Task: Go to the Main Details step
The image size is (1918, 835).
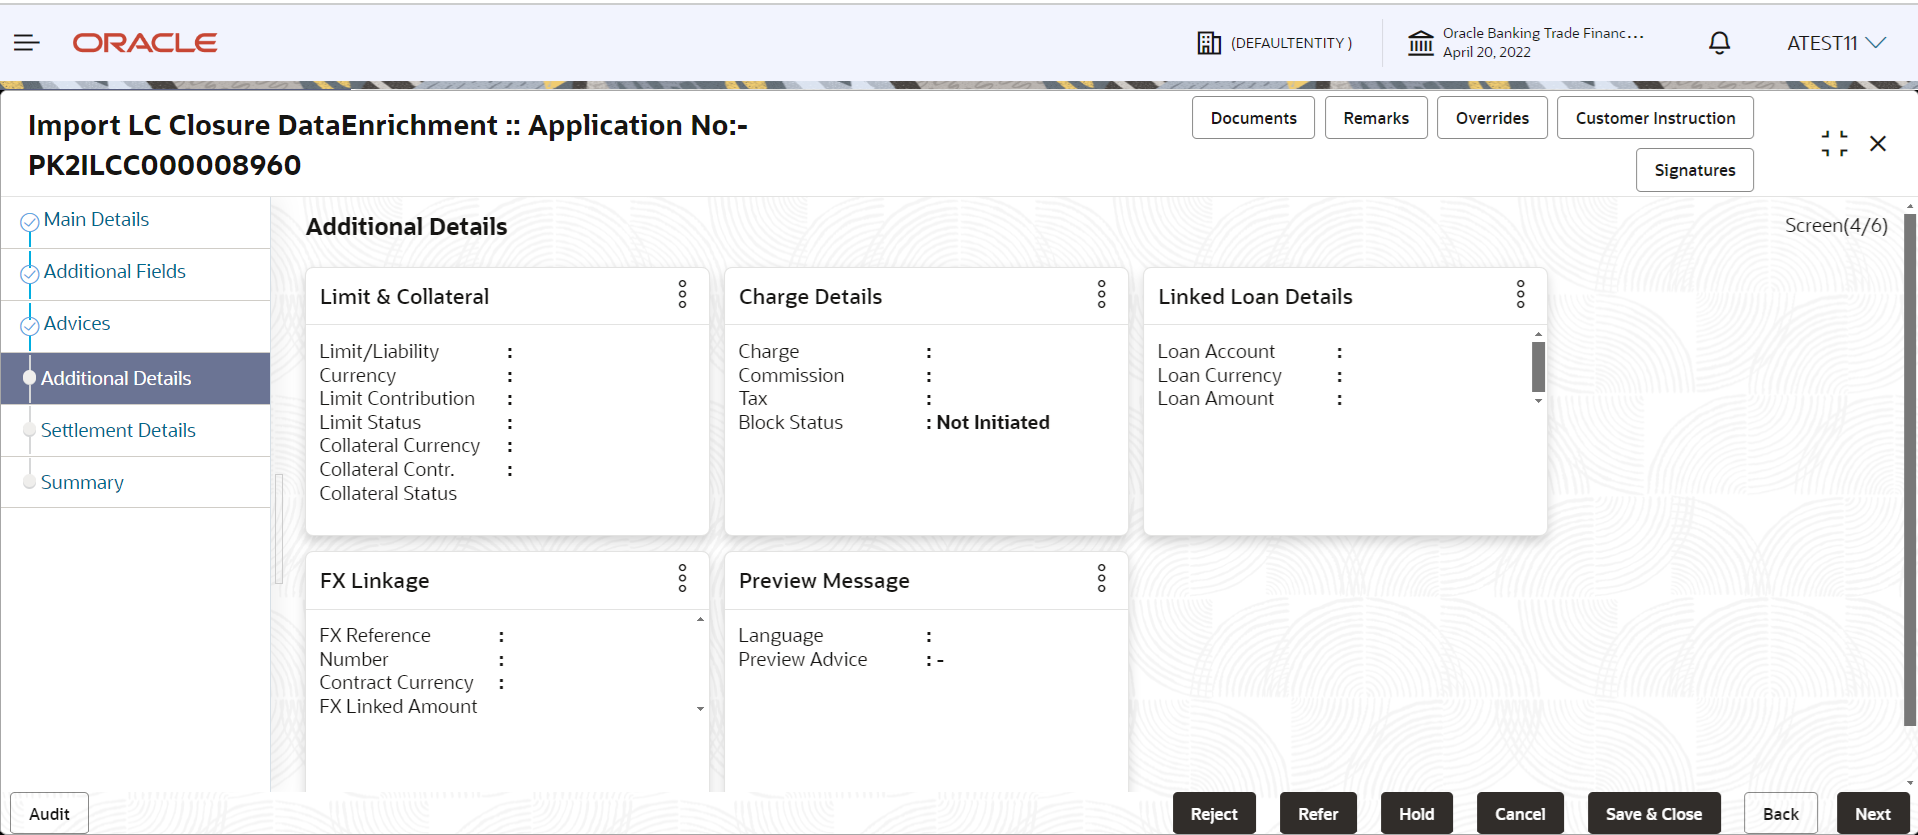Action: (96, 219)
